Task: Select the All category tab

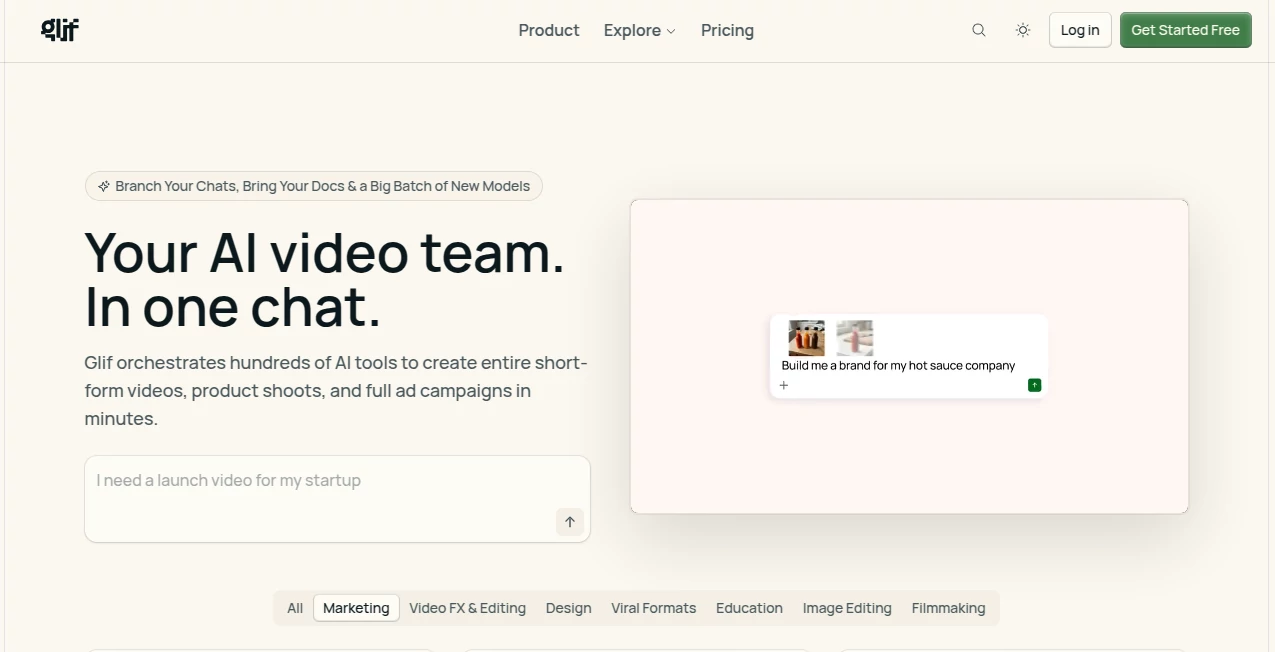Action: (295, 608)
